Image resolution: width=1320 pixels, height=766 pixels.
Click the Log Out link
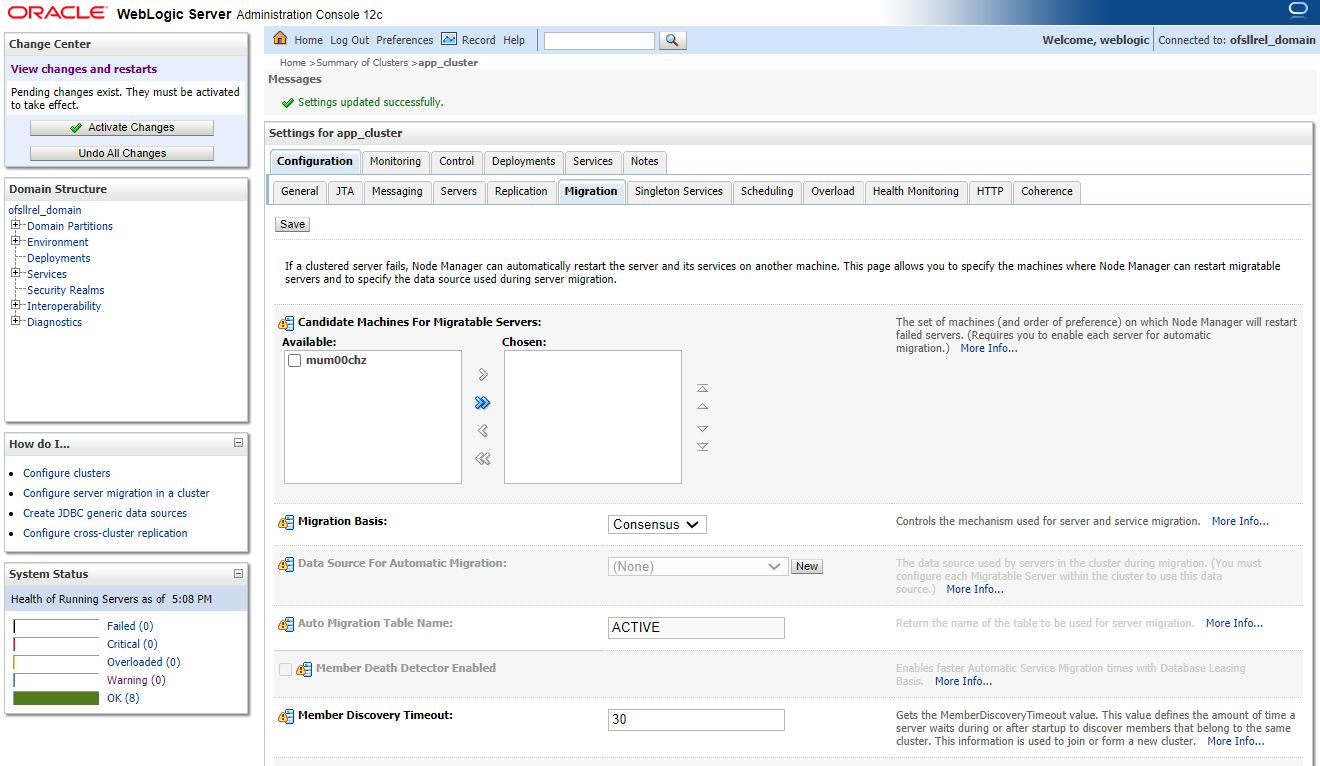pos(350,40)
